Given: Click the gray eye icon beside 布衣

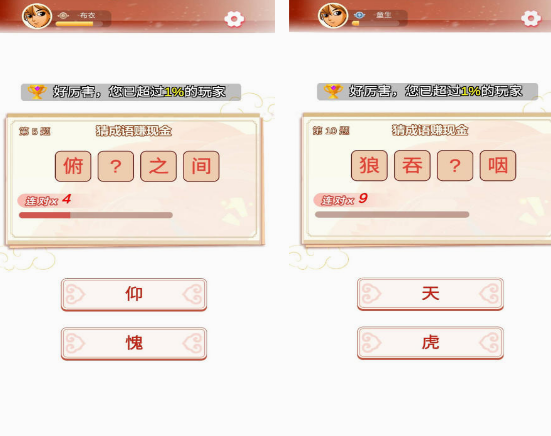Looking at the screenshot, I should click(63, 15).
